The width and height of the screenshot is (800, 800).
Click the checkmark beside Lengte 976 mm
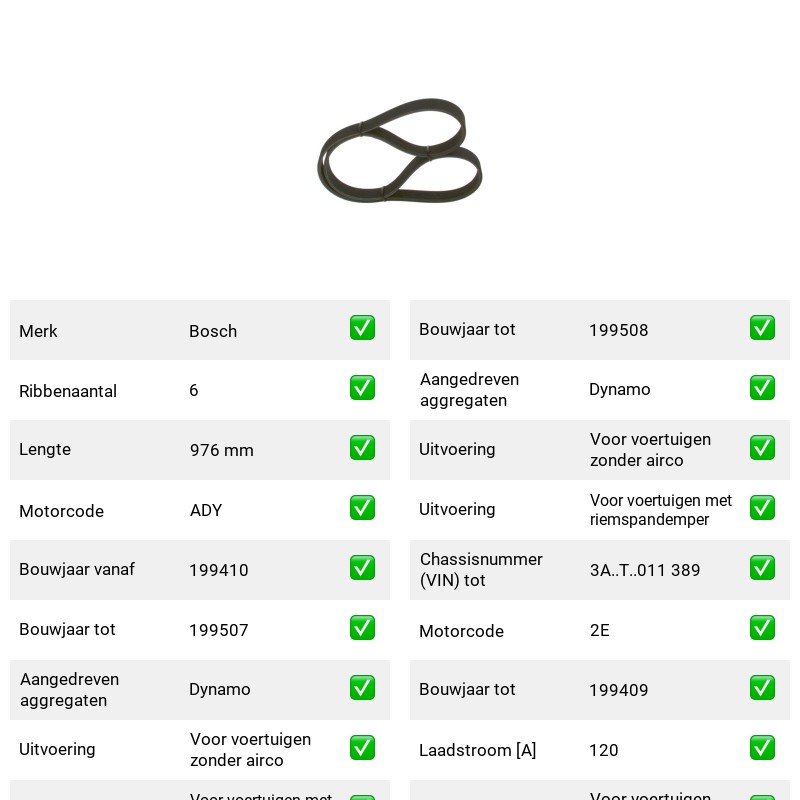click(362, 447)
